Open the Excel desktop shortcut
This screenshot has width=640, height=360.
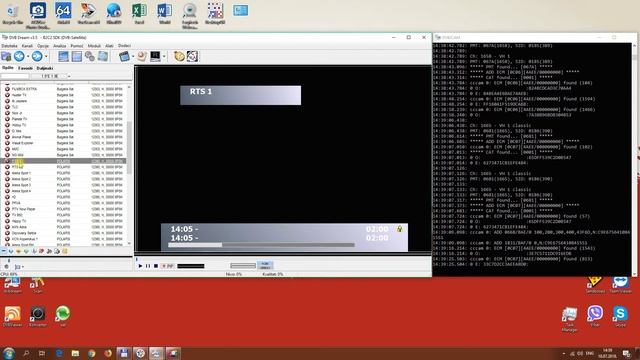point(139,13)
